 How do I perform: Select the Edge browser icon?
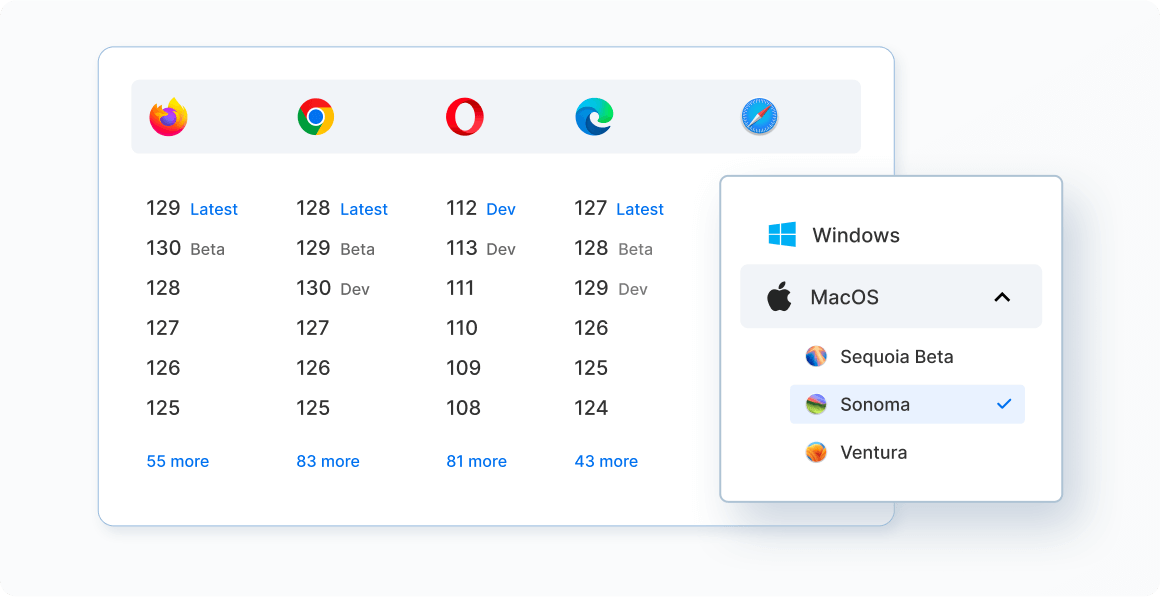coord(594,116)
